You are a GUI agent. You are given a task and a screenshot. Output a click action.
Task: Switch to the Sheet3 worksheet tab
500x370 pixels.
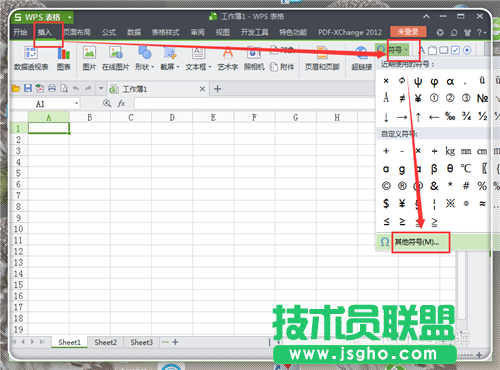pyautogui.click(x=142, y=342)
